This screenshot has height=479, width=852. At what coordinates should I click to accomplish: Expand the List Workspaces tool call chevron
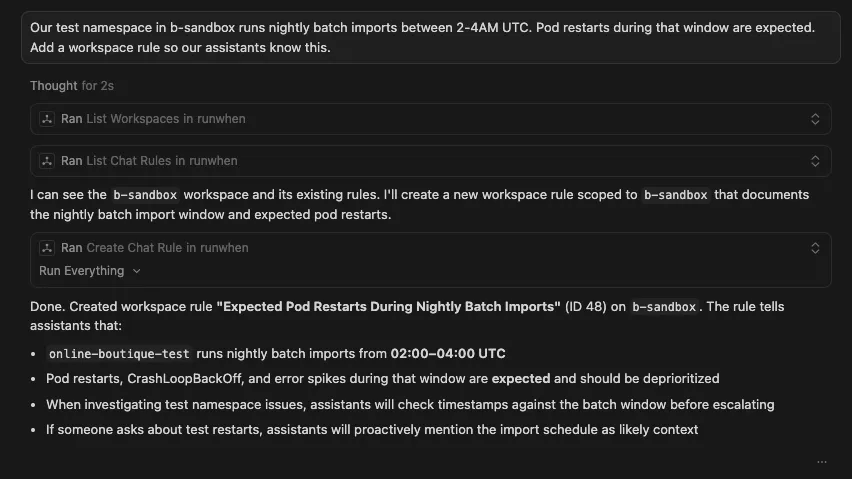pos(815,119)
